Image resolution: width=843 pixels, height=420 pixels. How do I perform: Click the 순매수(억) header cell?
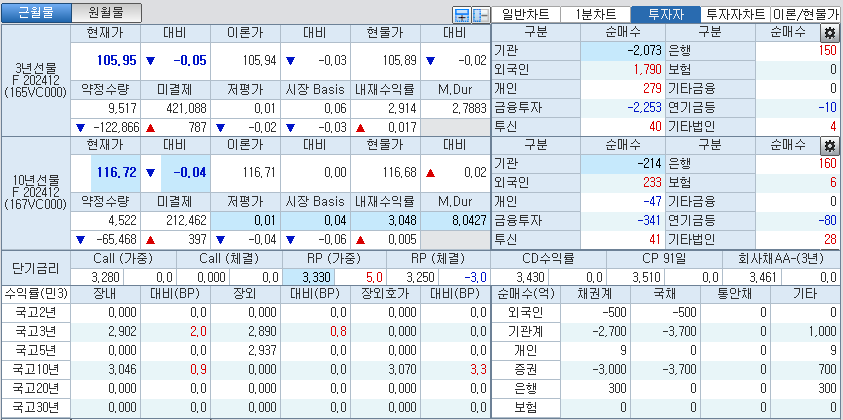[526, 294]
